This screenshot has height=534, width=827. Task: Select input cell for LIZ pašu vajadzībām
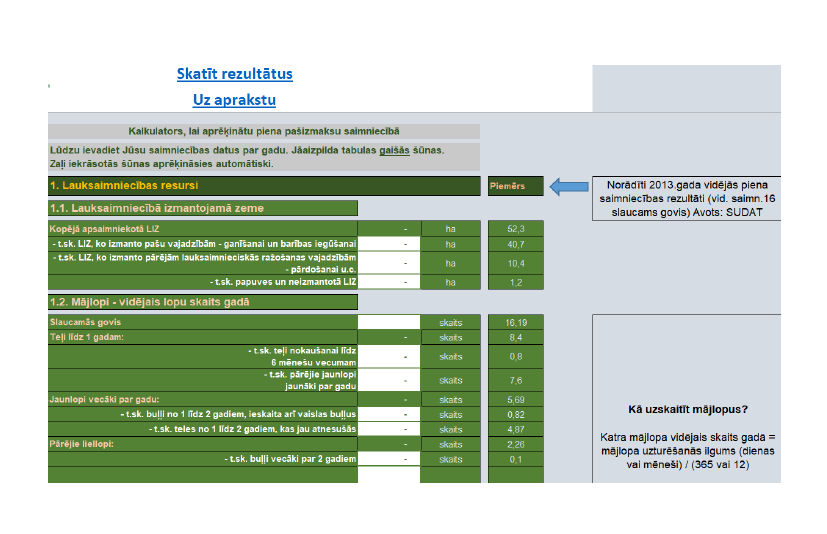[389, 244]
